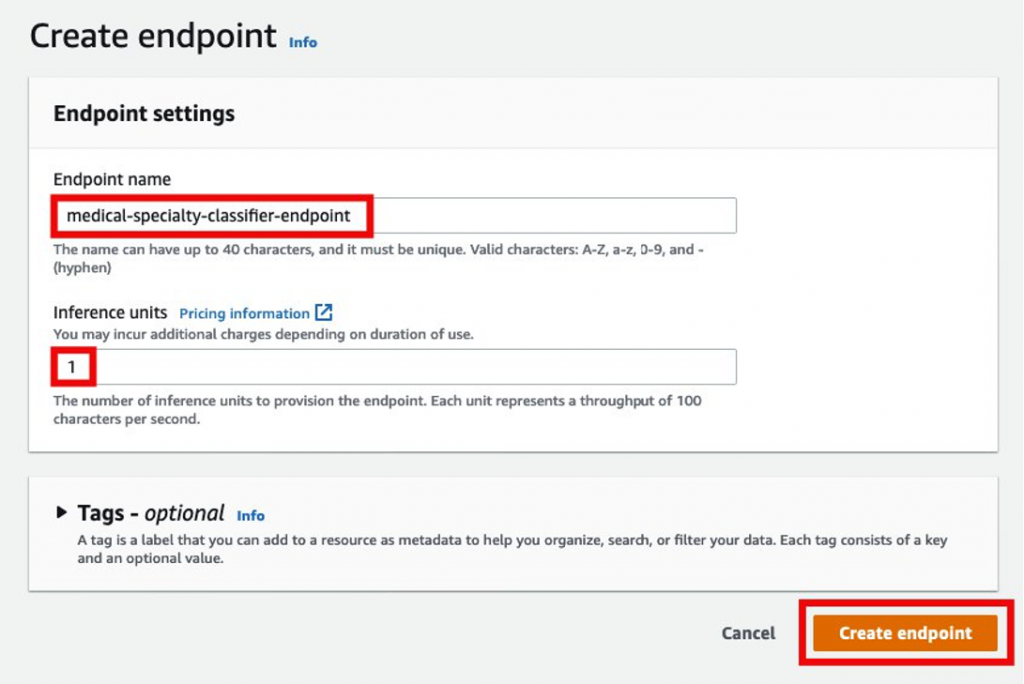Click the value 1 in Inference units
1024x684 pixels.
72,366
